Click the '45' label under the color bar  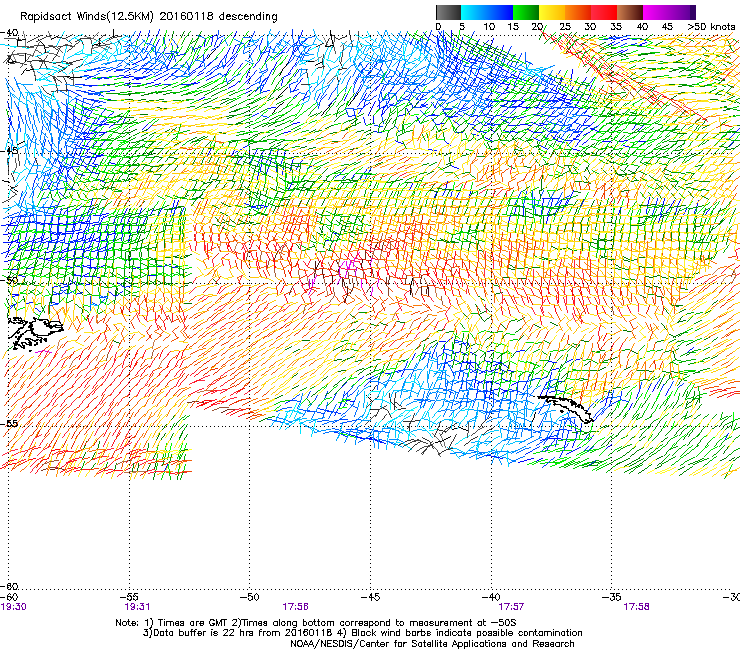tap(667, 27)
